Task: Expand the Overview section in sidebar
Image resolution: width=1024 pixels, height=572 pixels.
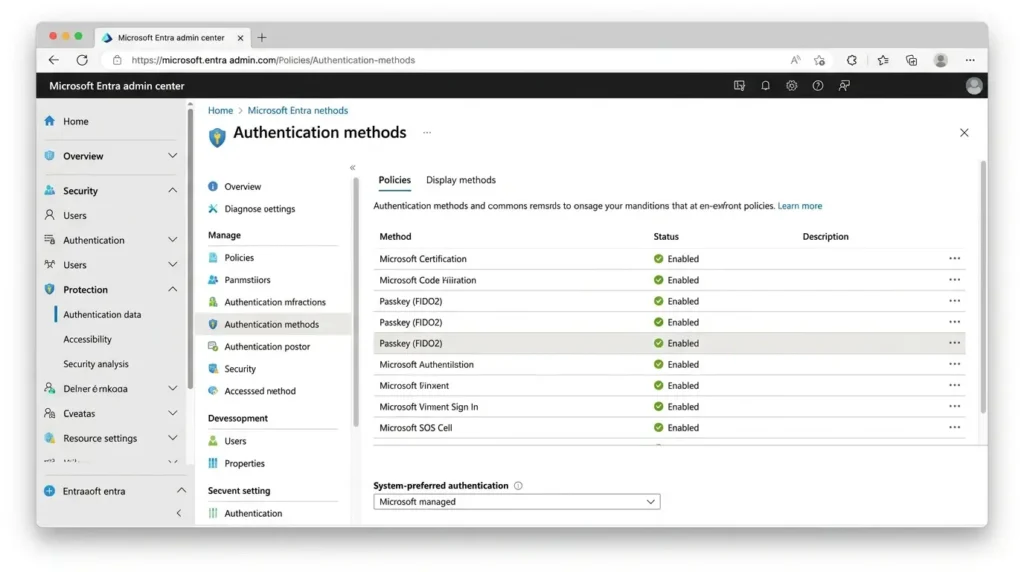Action: click(172, 155)
